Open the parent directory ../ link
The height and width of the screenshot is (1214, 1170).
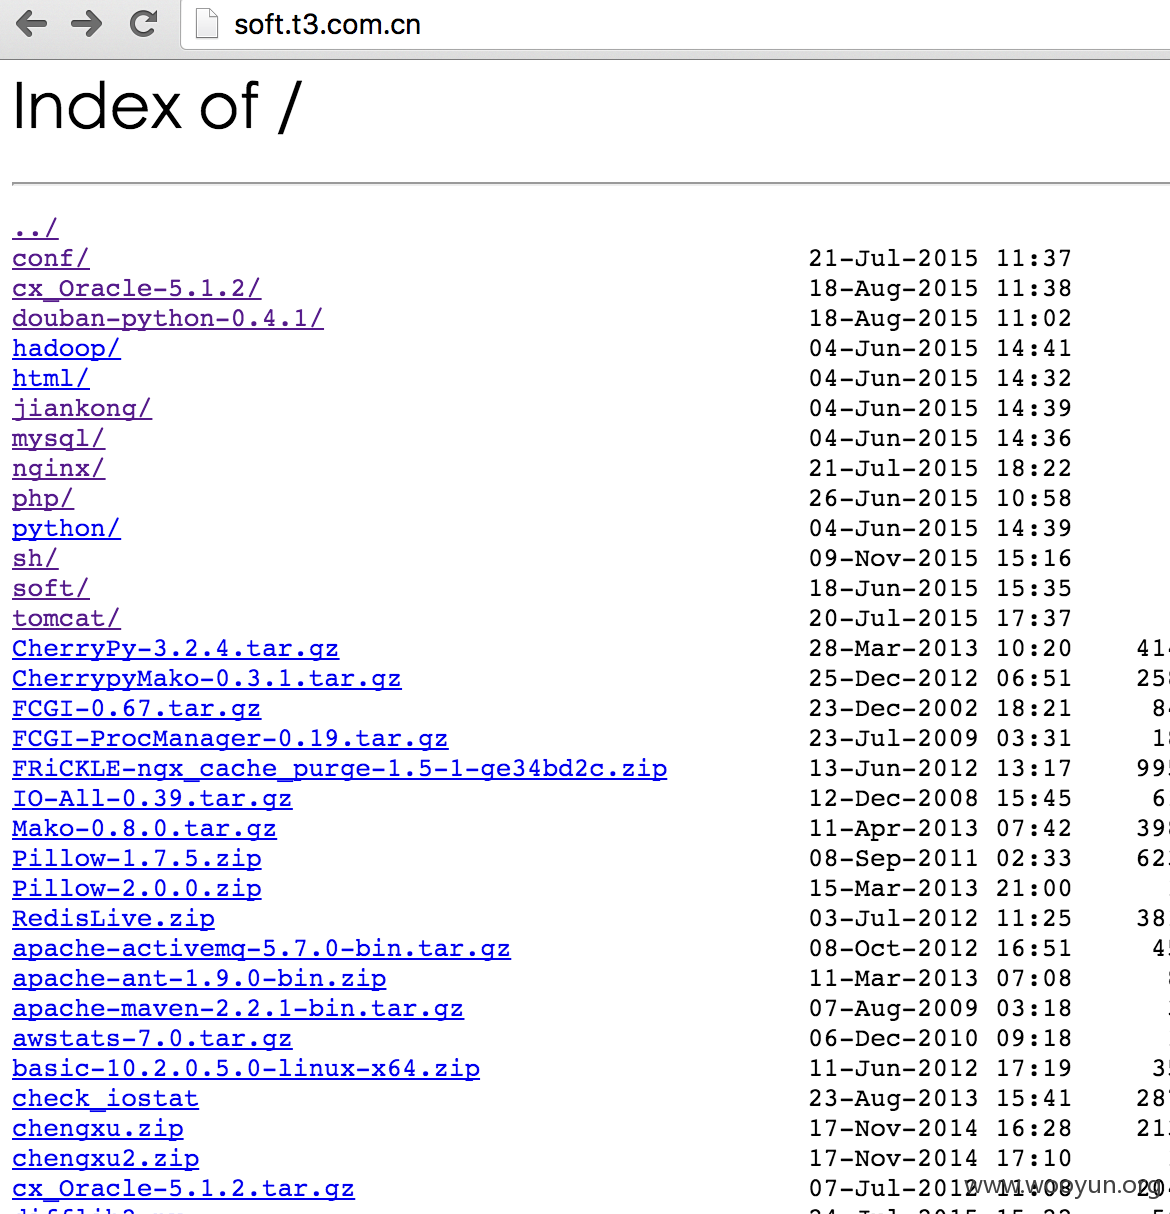pos(35,228)
